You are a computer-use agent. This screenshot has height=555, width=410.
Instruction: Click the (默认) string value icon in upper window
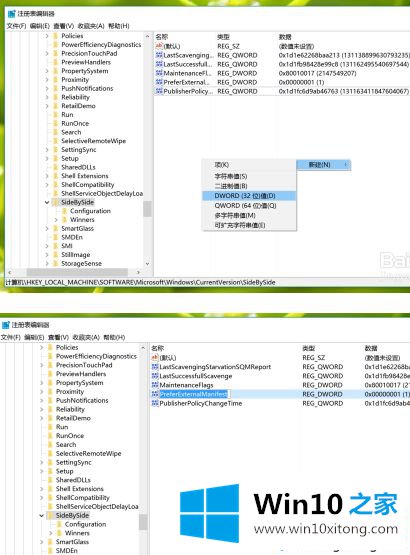point(159,46)
